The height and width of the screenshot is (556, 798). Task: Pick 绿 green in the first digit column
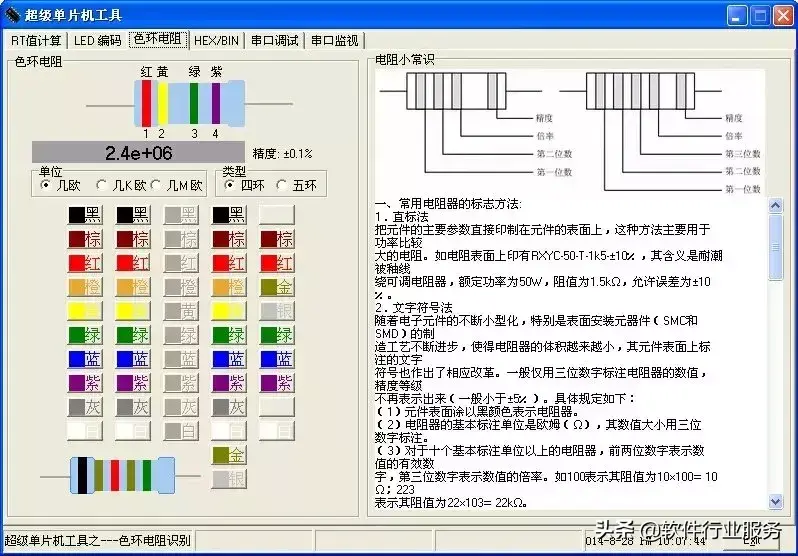(x=85, y=335)
